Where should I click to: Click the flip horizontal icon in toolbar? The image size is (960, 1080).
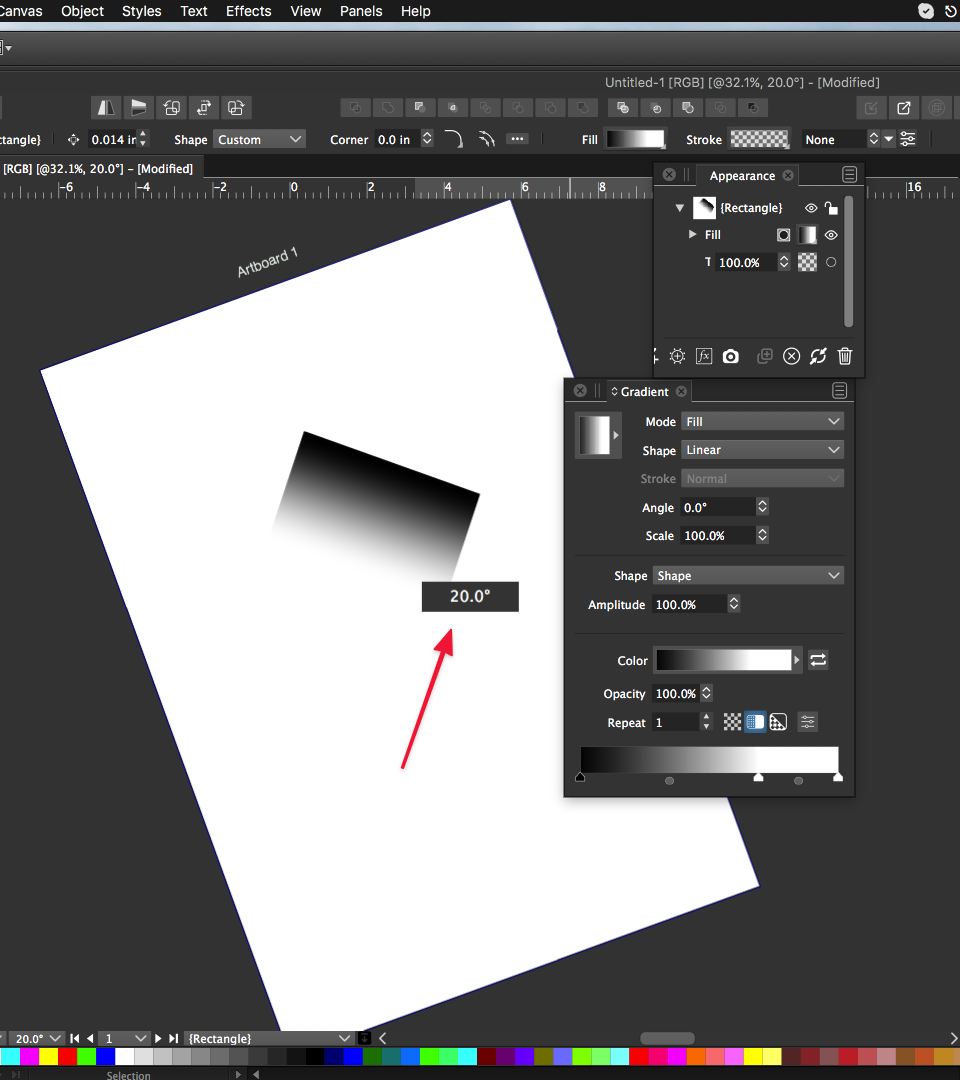click(107, 108)
